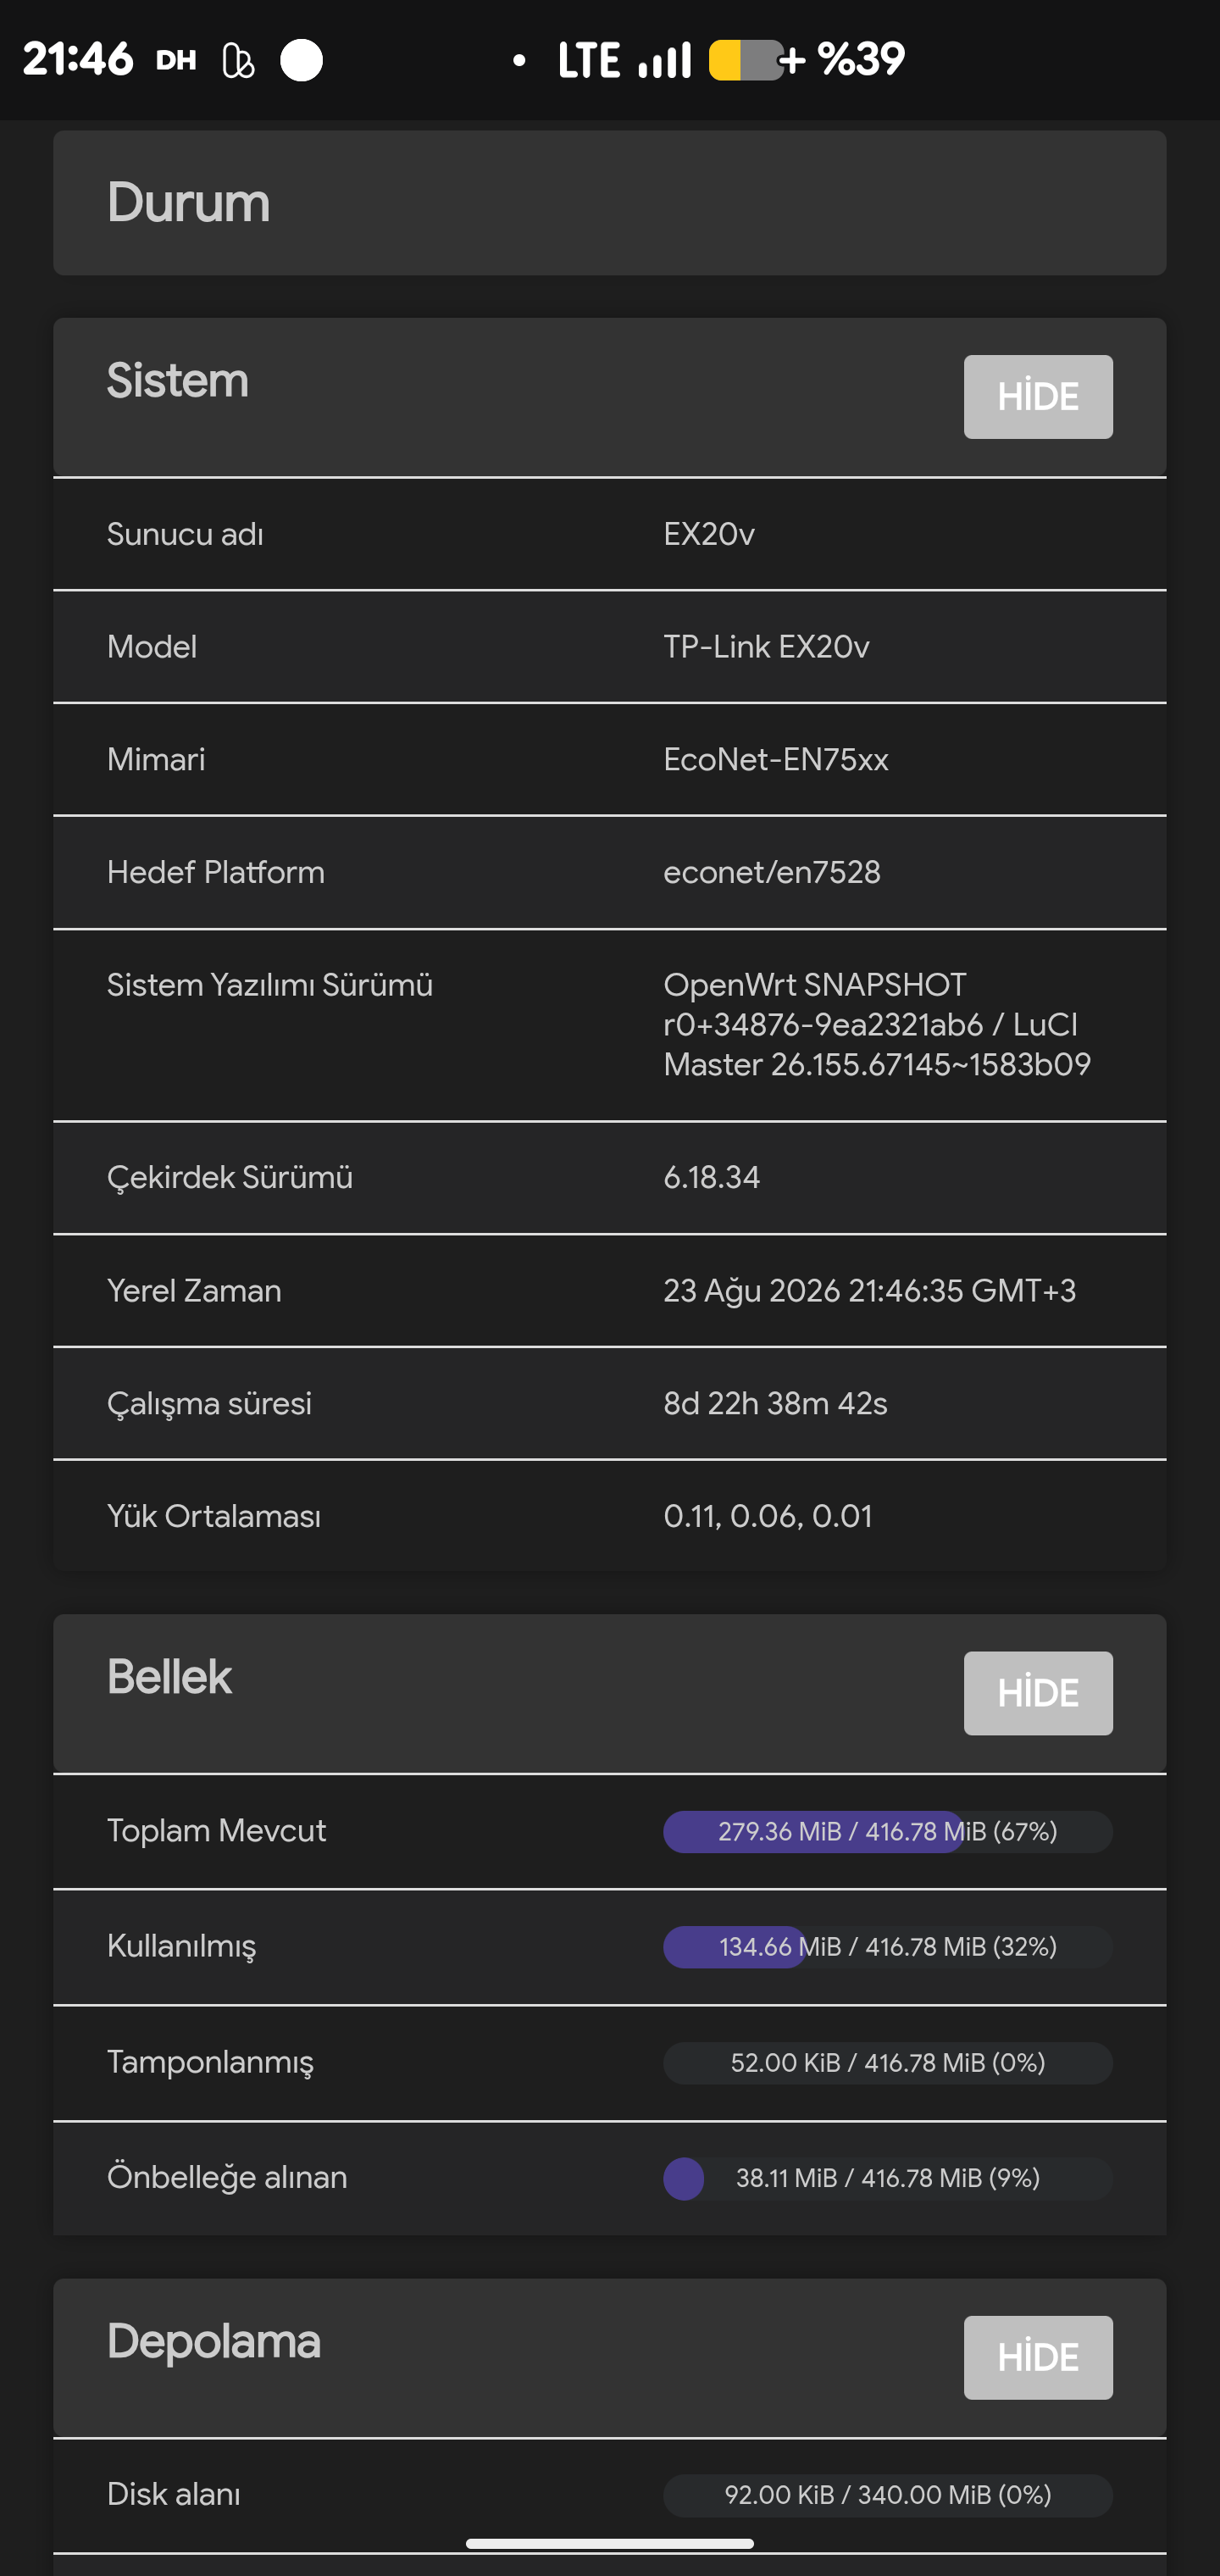Screen dimensions: 1220x2576
Task: Click the Tamponlanmış buffer bar
Action: coord(888,2062)
